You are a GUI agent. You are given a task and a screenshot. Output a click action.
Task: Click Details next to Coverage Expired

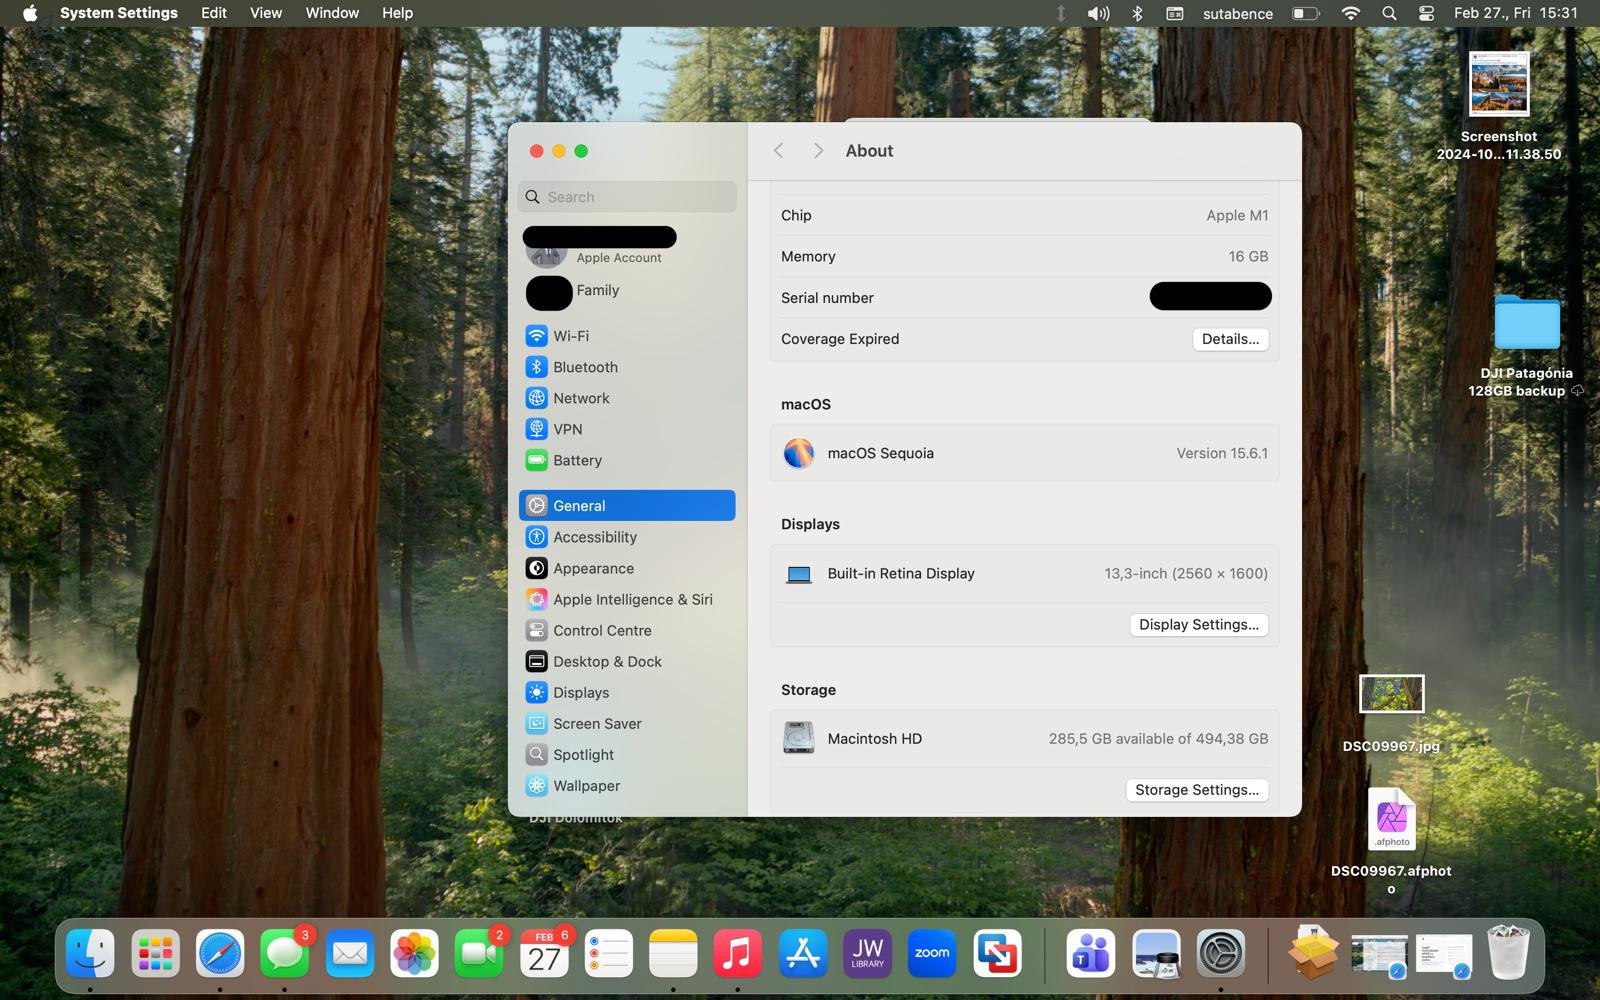click(1229, 338)
